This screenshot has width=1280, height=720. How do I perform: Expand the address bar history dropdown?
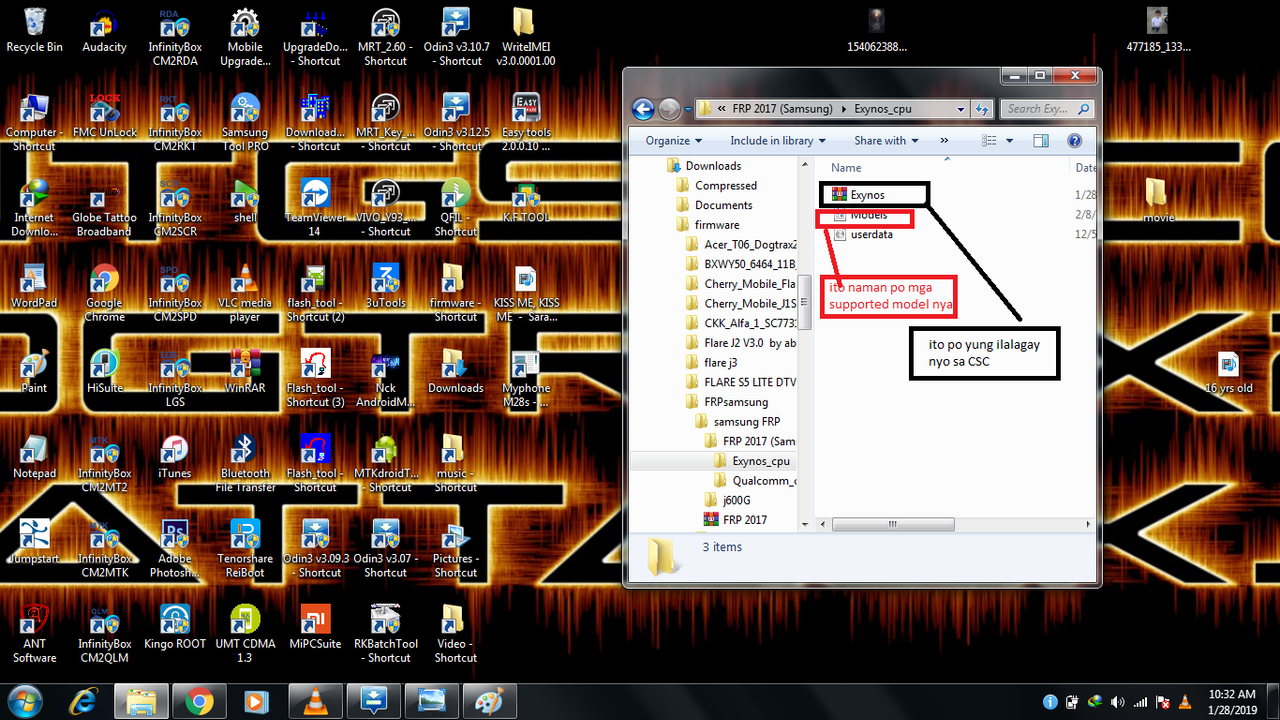click(961, 109)
